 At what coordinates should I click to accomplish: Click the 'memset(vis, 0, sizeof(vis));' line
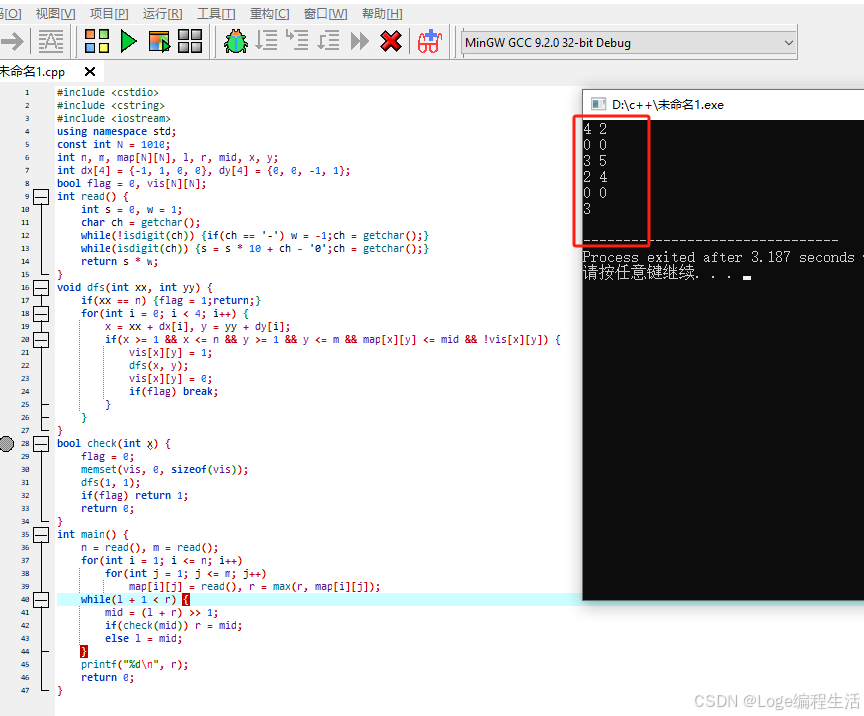point(165,470)
